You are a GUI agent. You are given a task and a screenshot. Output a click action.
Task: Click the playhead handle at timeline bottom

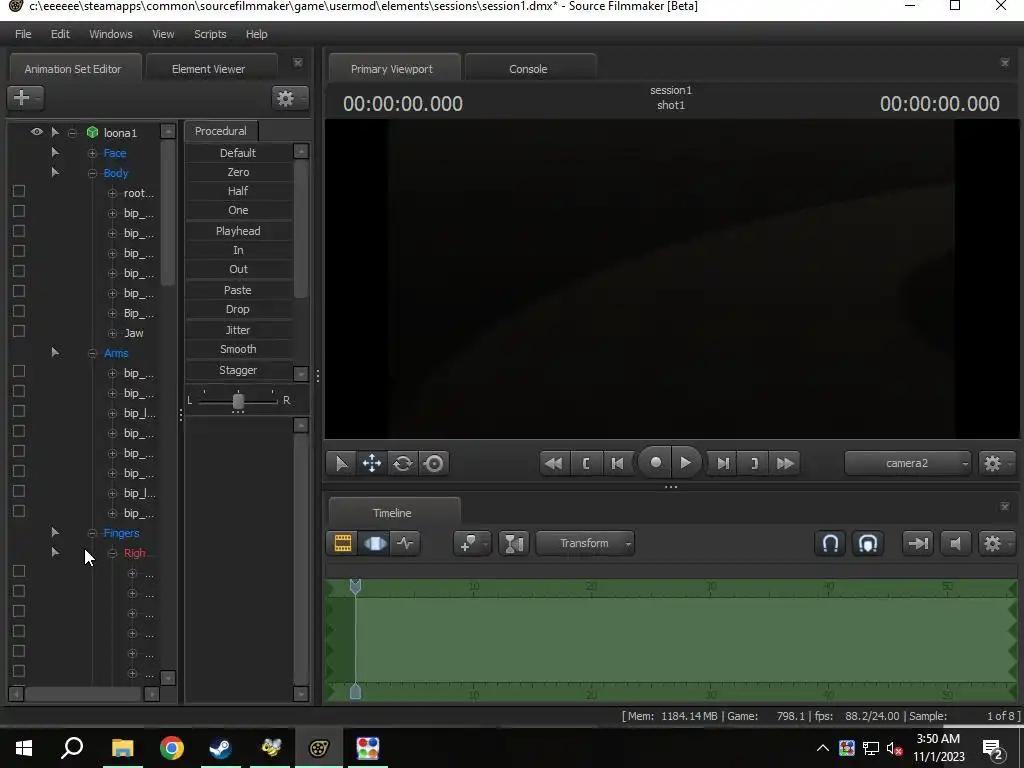[355, 692]
